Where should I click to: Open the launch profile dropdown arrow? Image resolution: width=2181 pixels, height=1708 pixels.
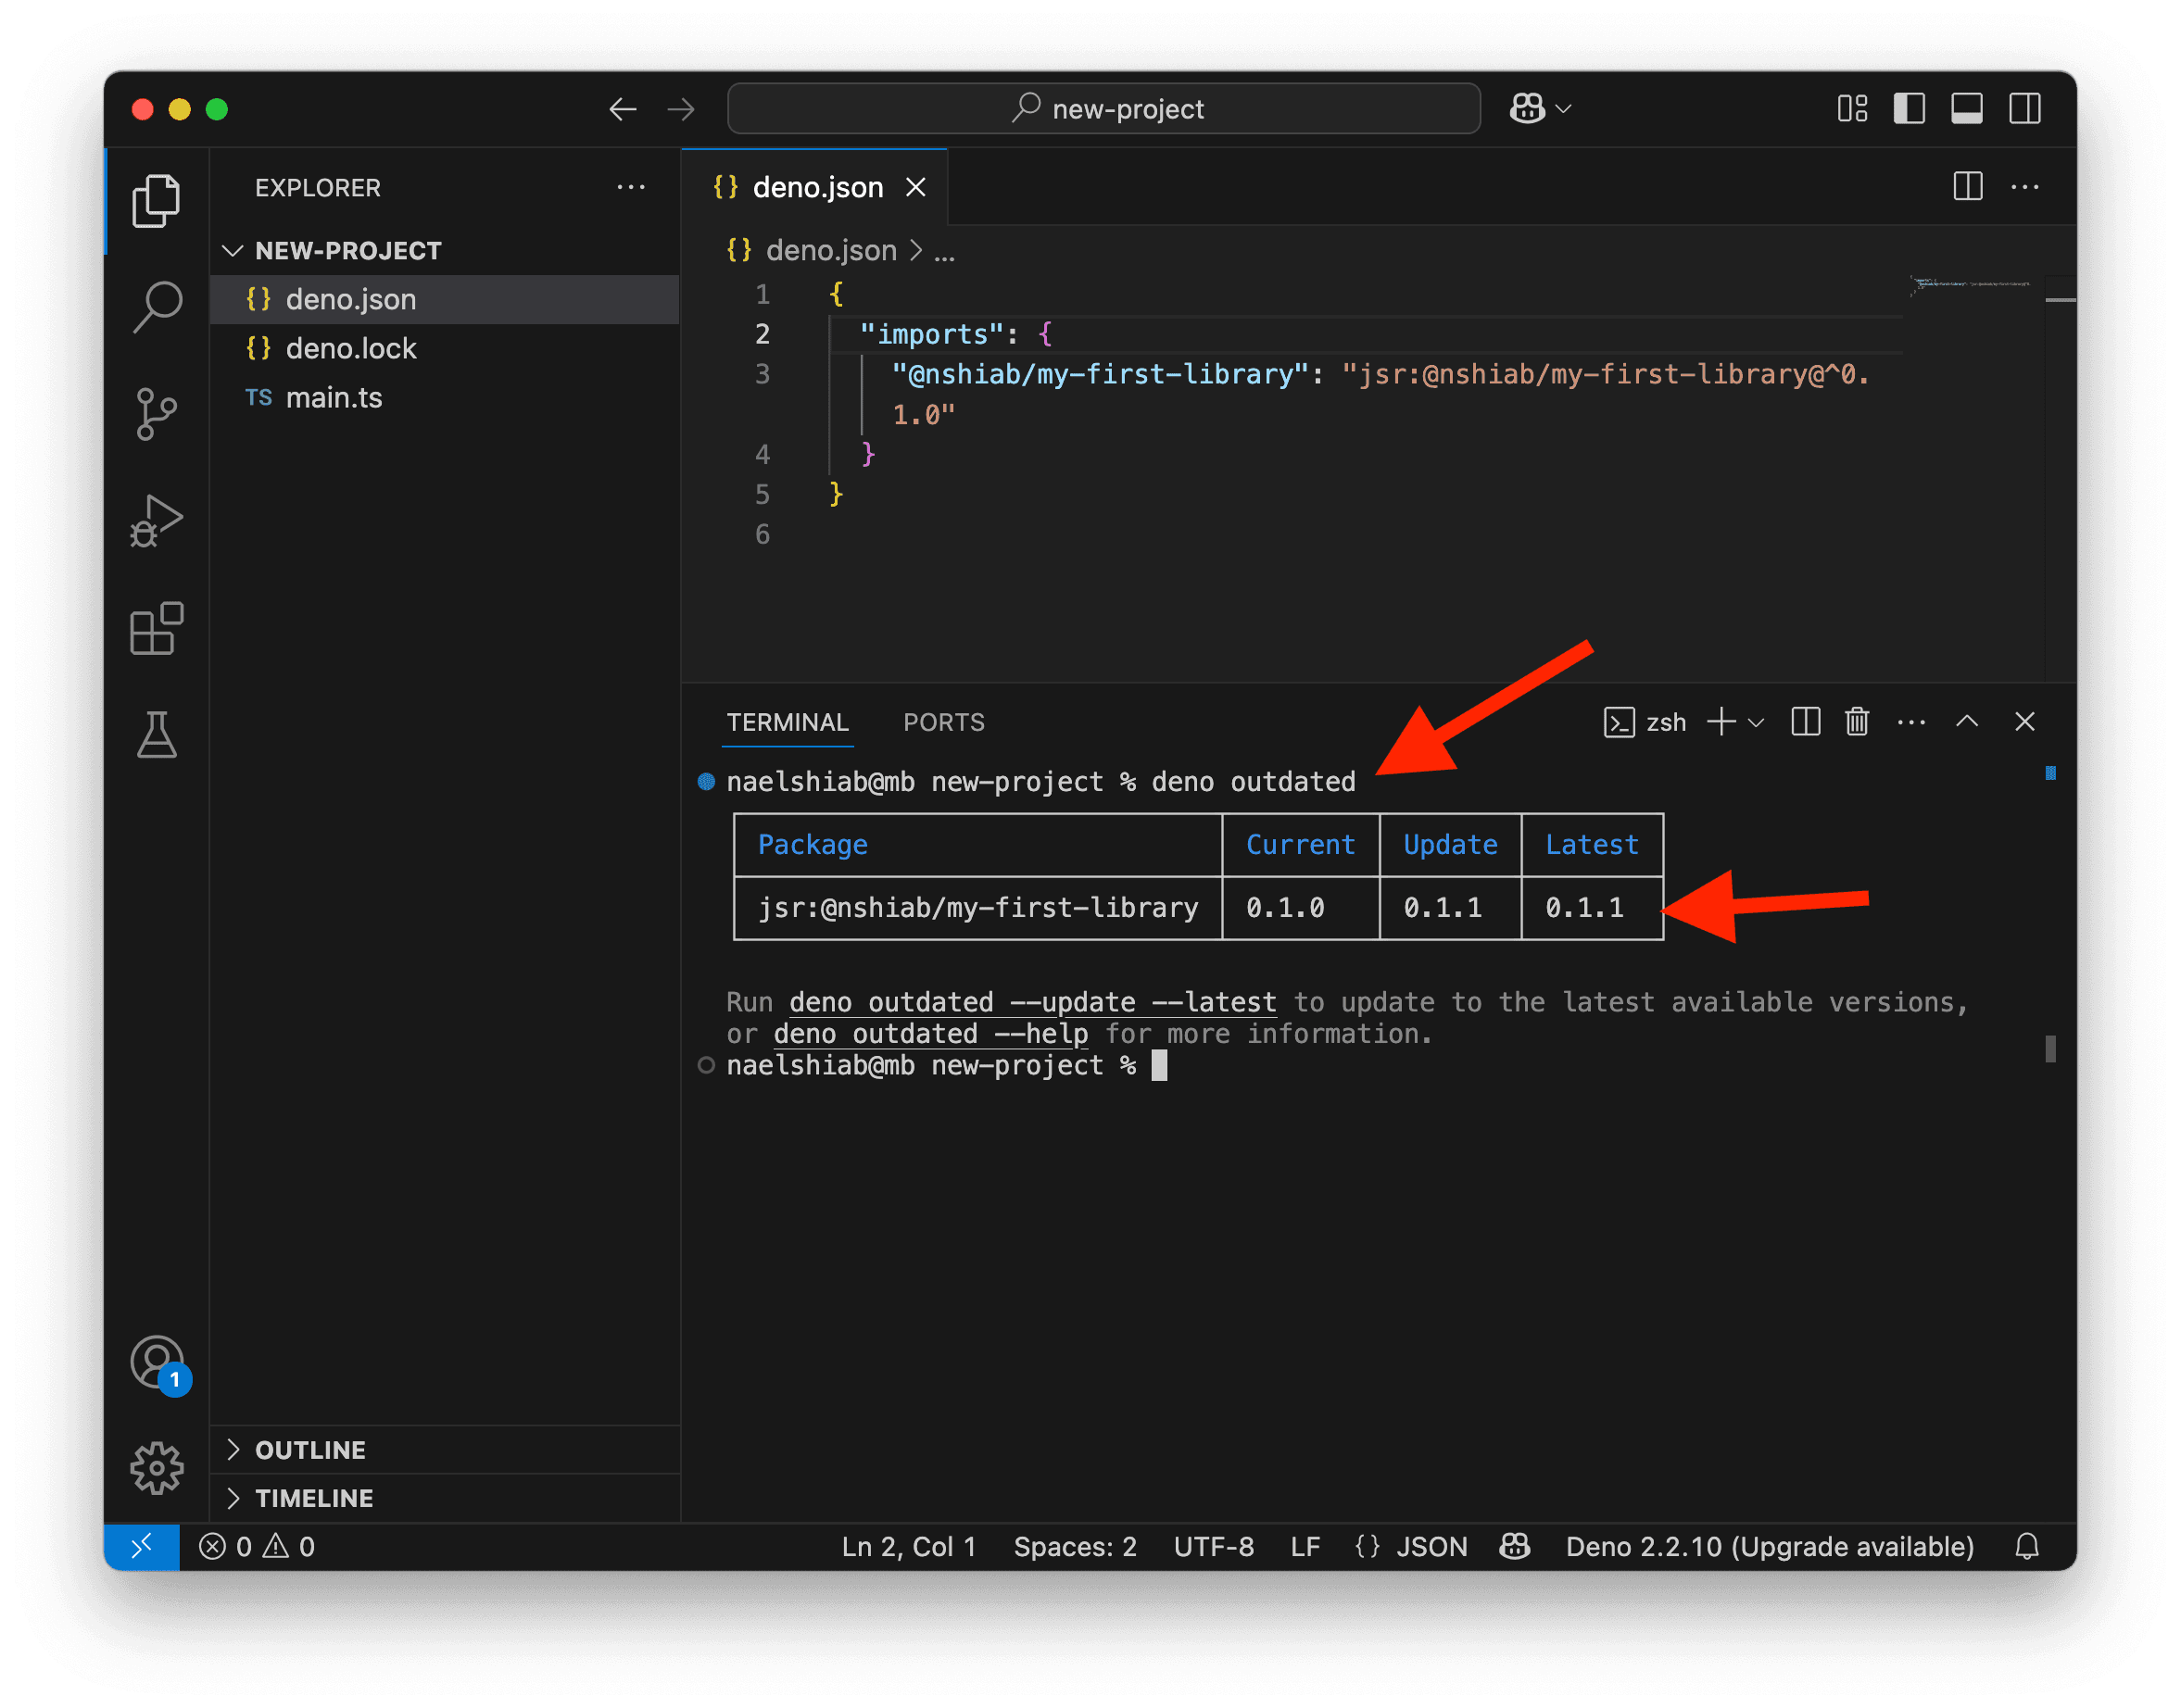pyautogui.click(x=1755, y=722)
